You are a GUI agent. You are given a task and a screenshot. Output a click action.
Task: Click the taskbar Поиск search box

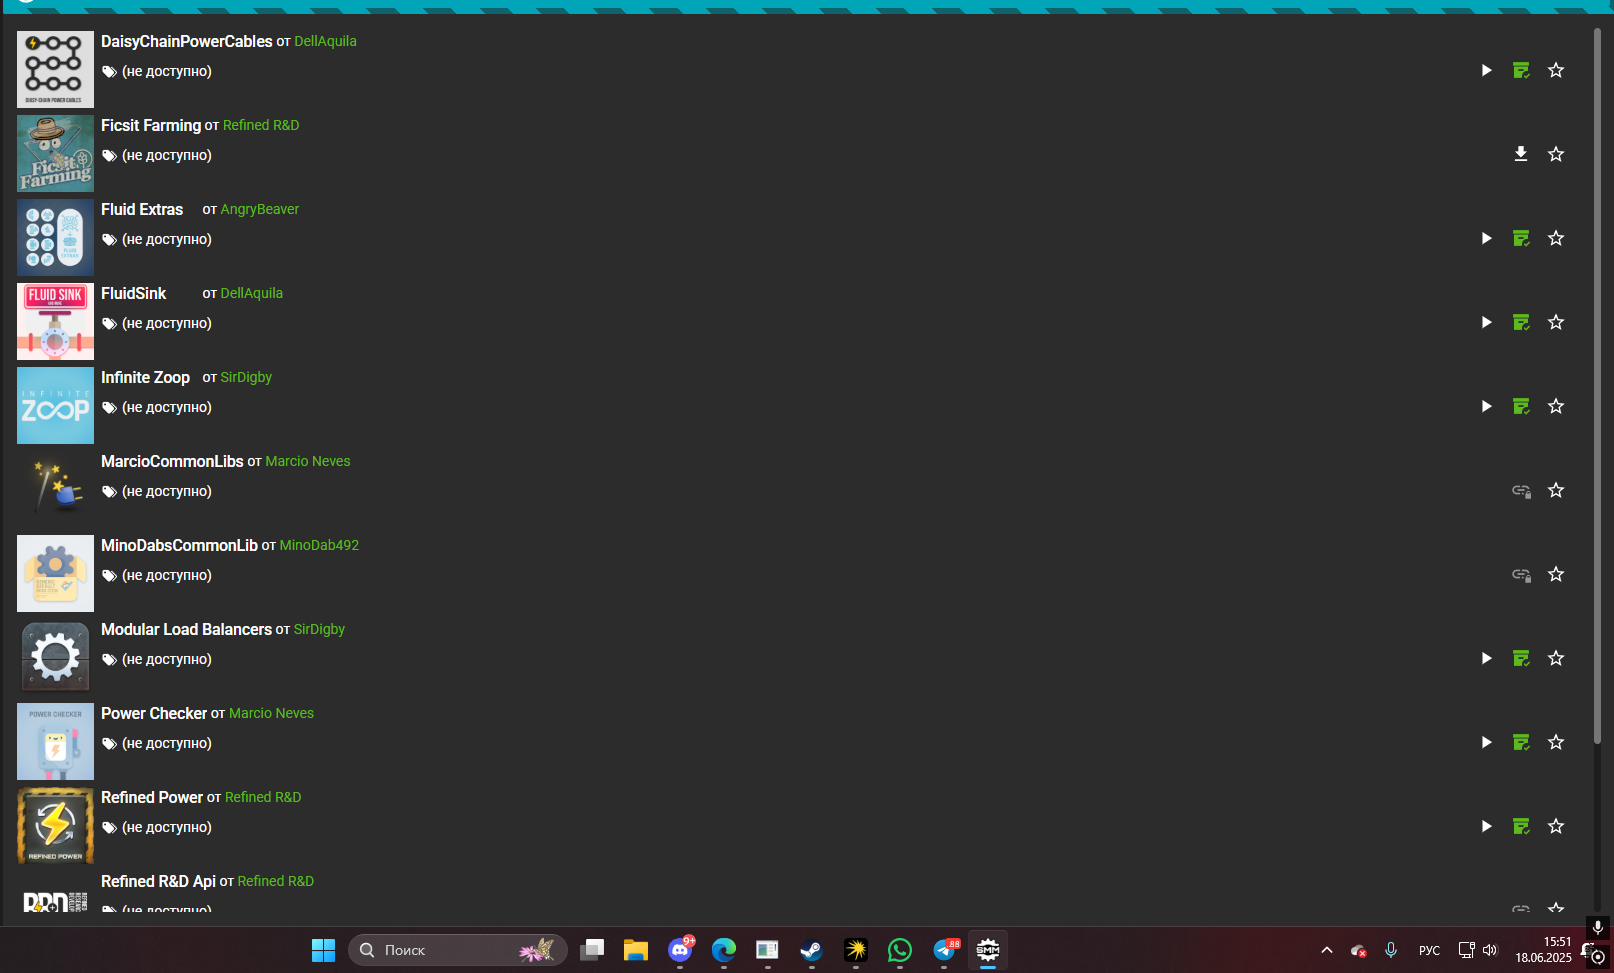tap(458, 950)
